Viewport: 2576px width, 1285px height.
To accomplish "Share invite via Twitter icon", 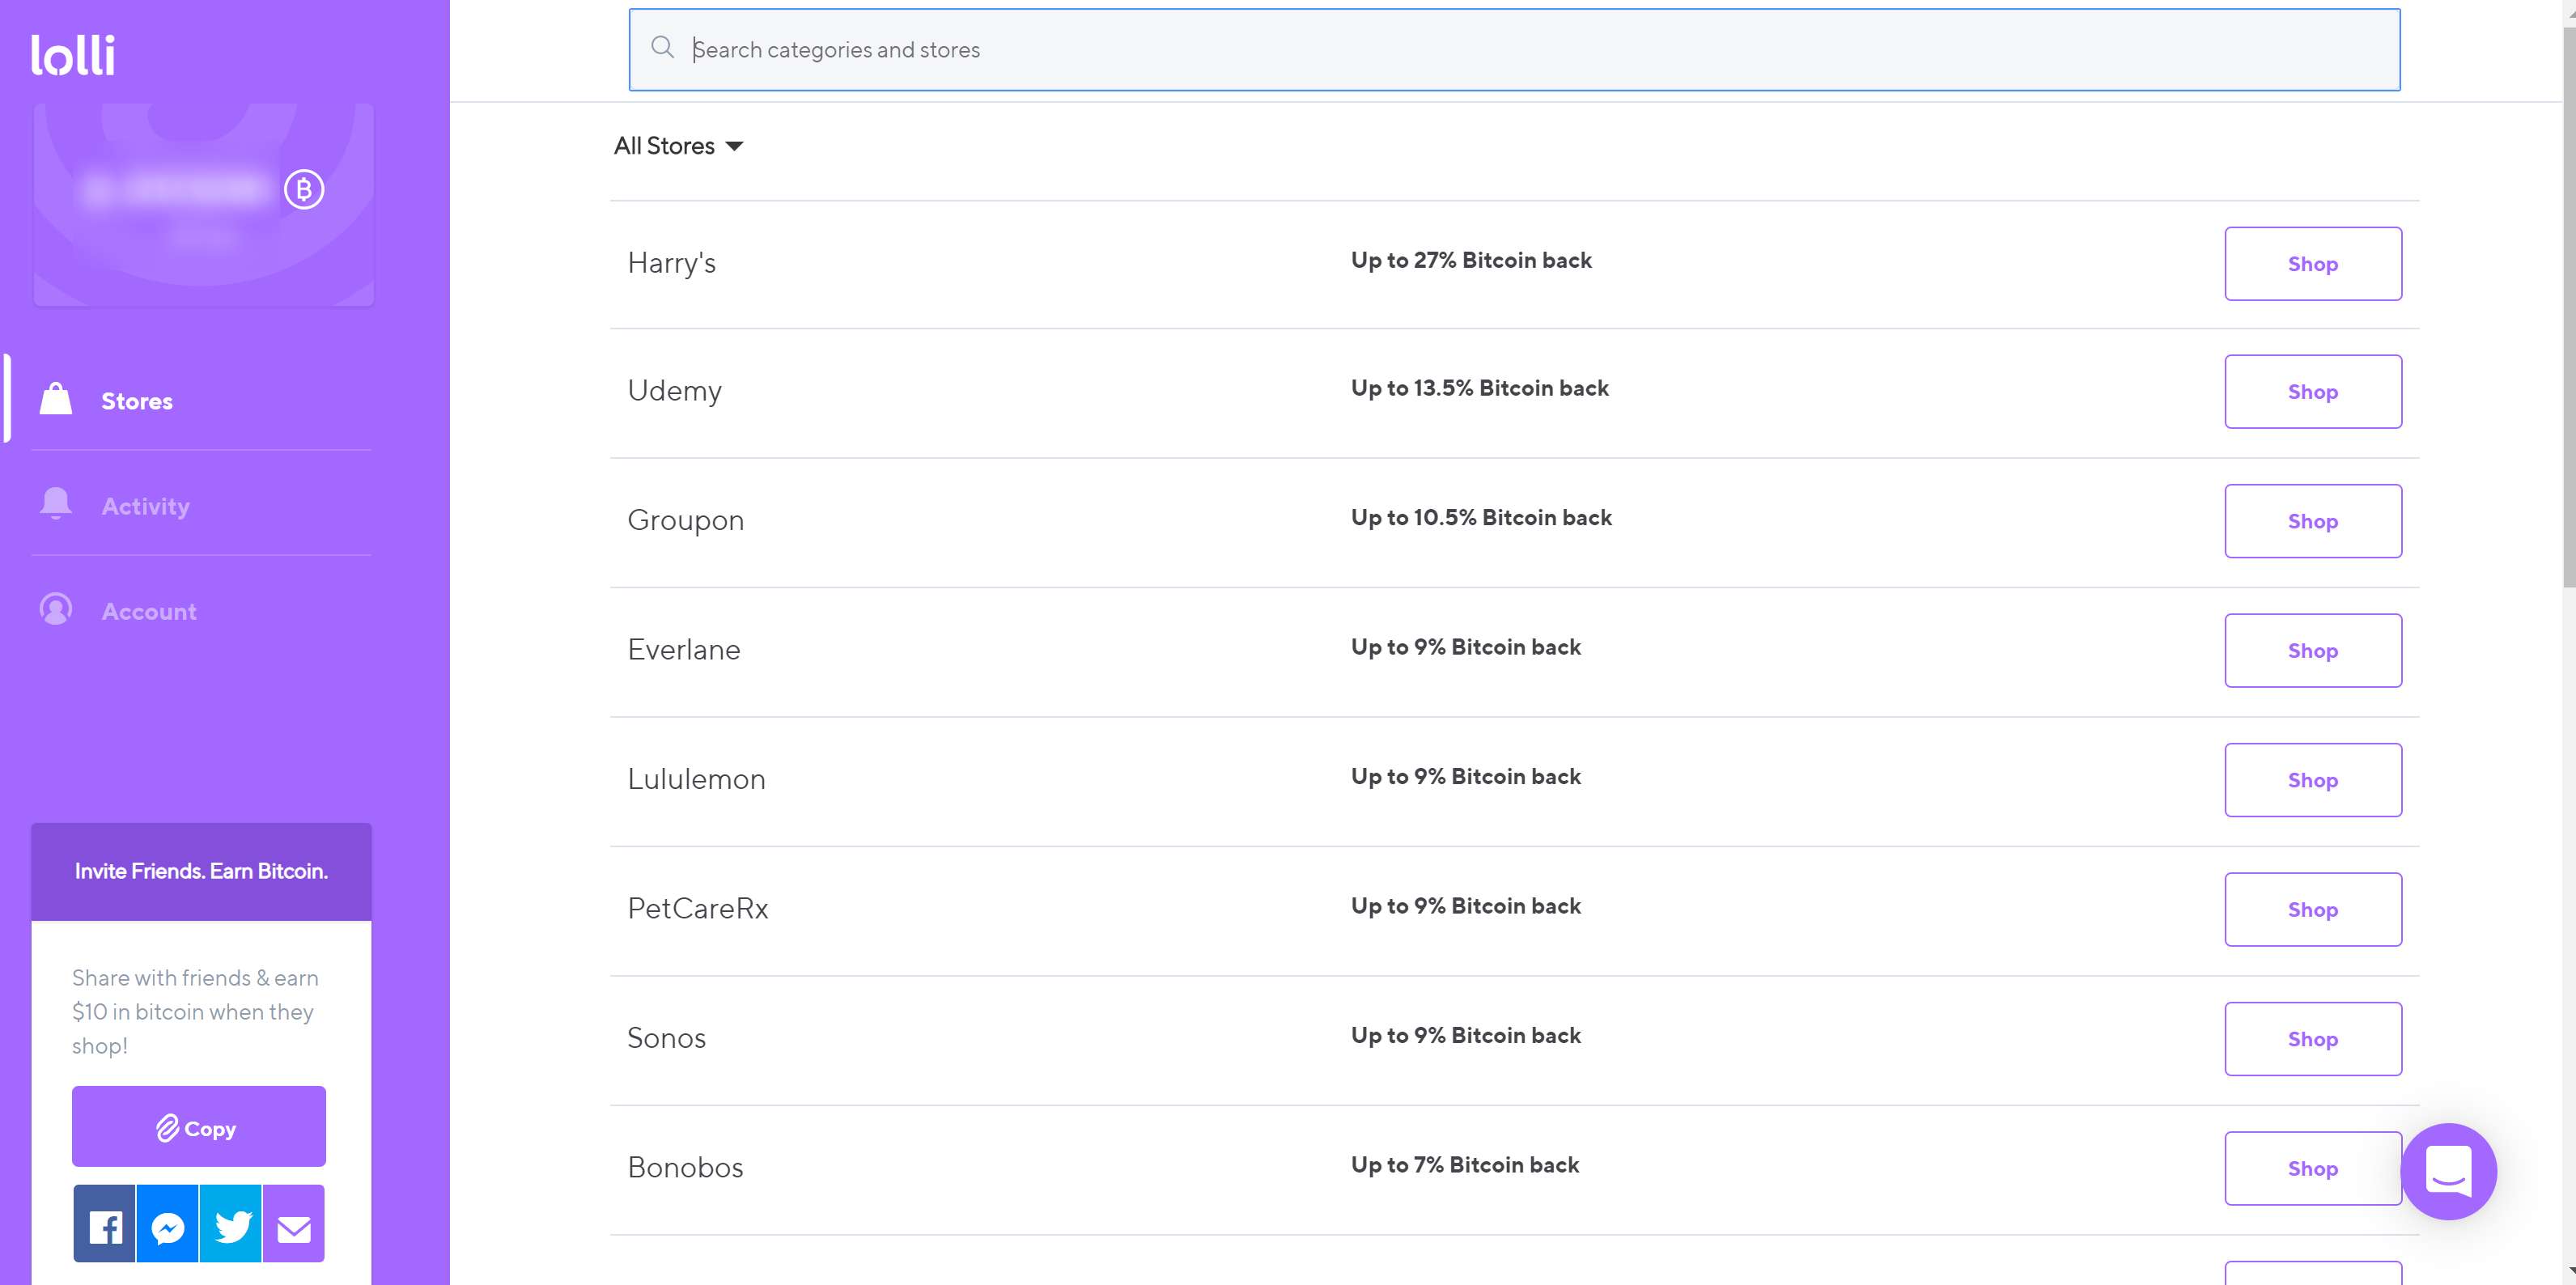I will (x=231, y=1225).
